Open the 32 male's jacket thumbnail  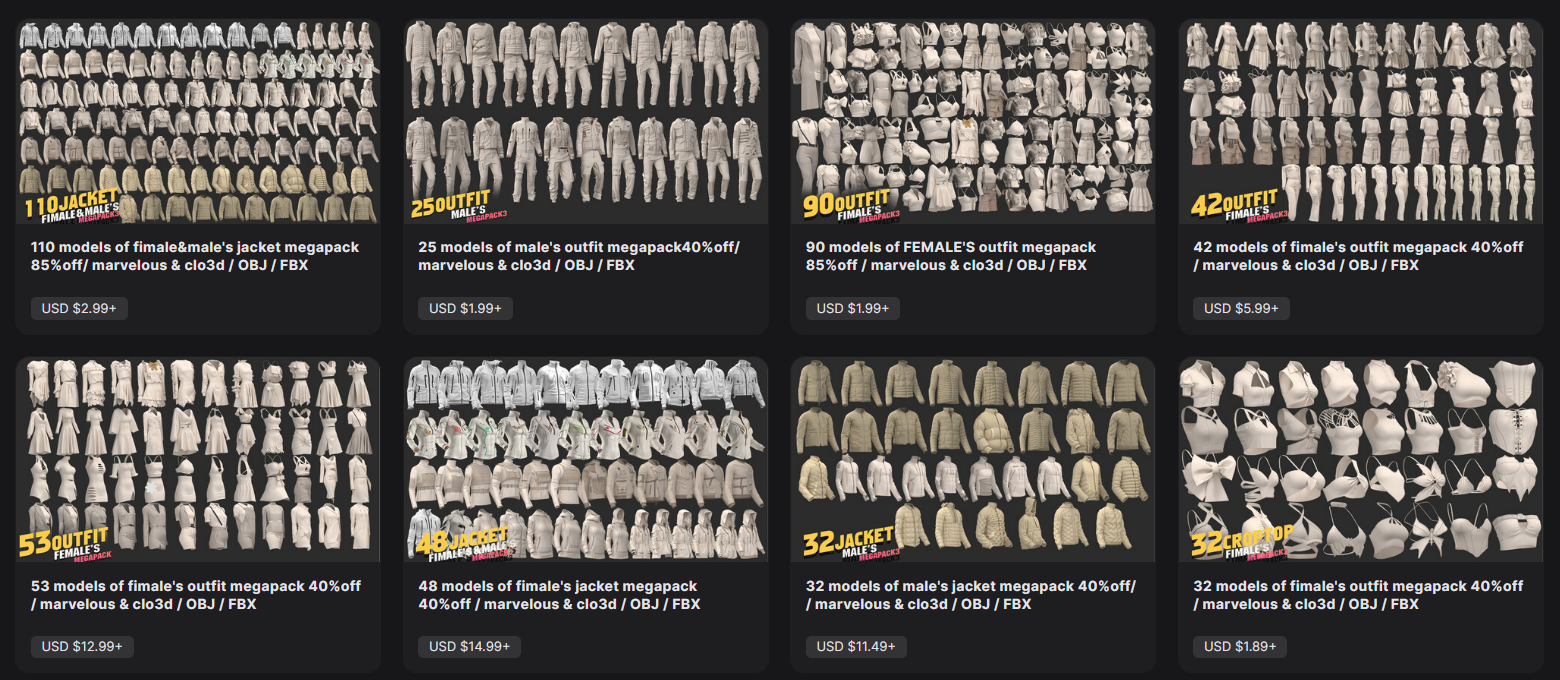[973, 460]
